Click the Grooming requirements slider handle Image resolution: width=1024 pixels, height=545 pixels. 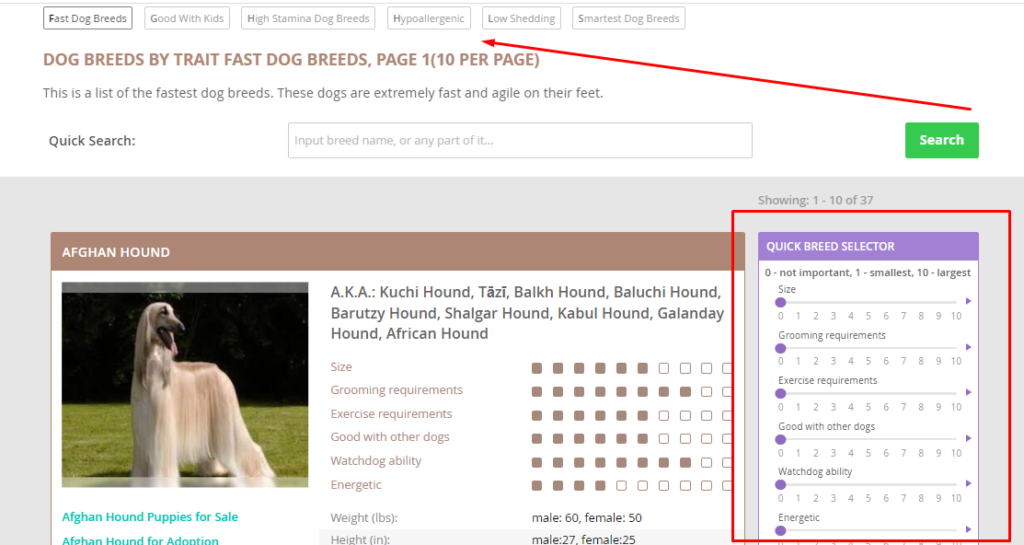(x=780, y=348)
